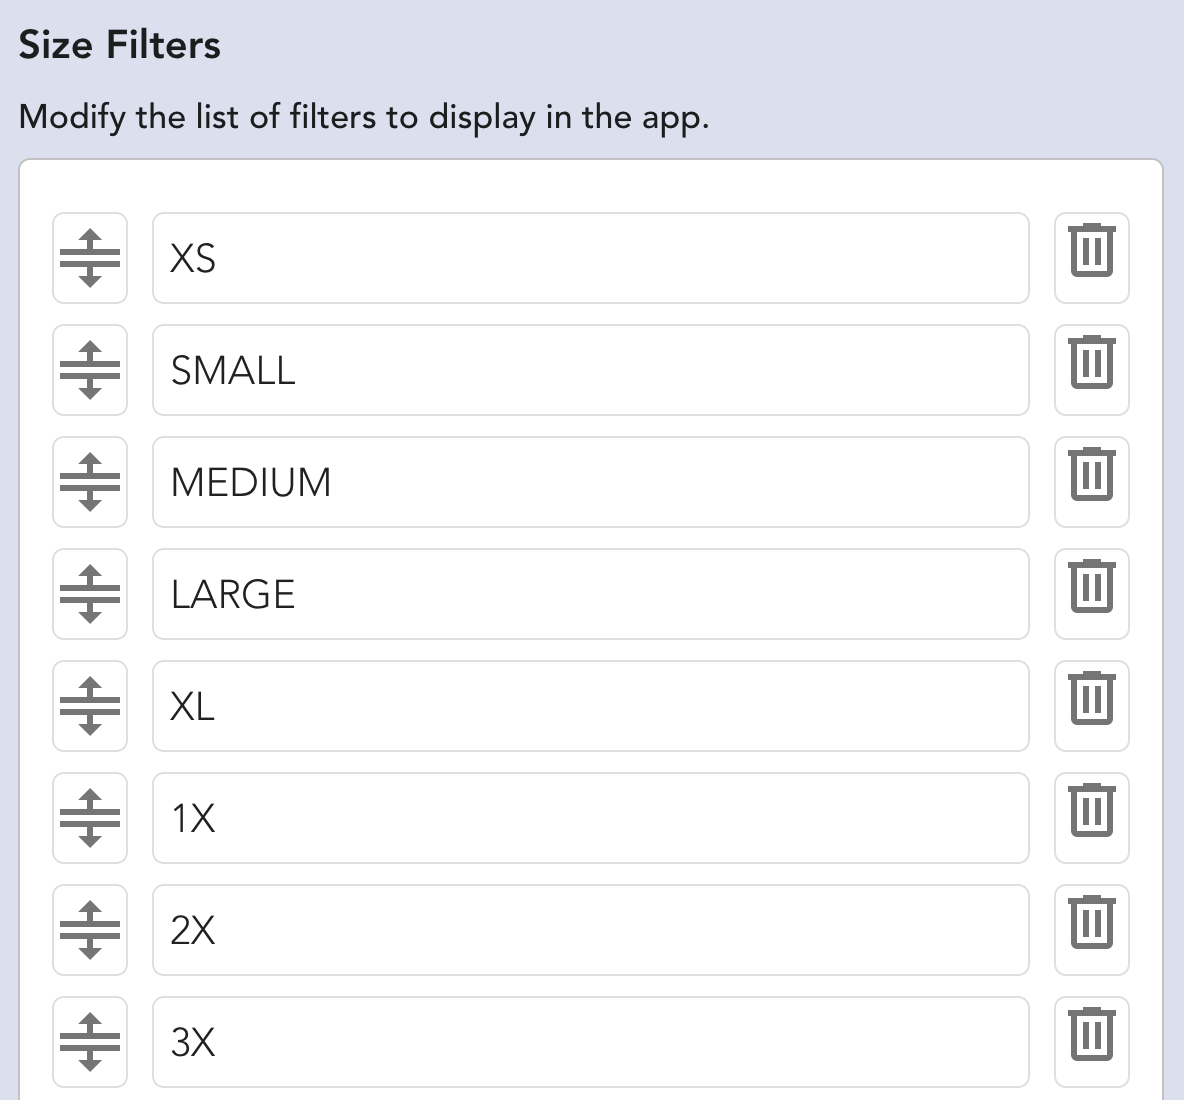Select the reorder handle for 1X
The height and width of the screenshot is (1100, 1184).
pos(90,818)
